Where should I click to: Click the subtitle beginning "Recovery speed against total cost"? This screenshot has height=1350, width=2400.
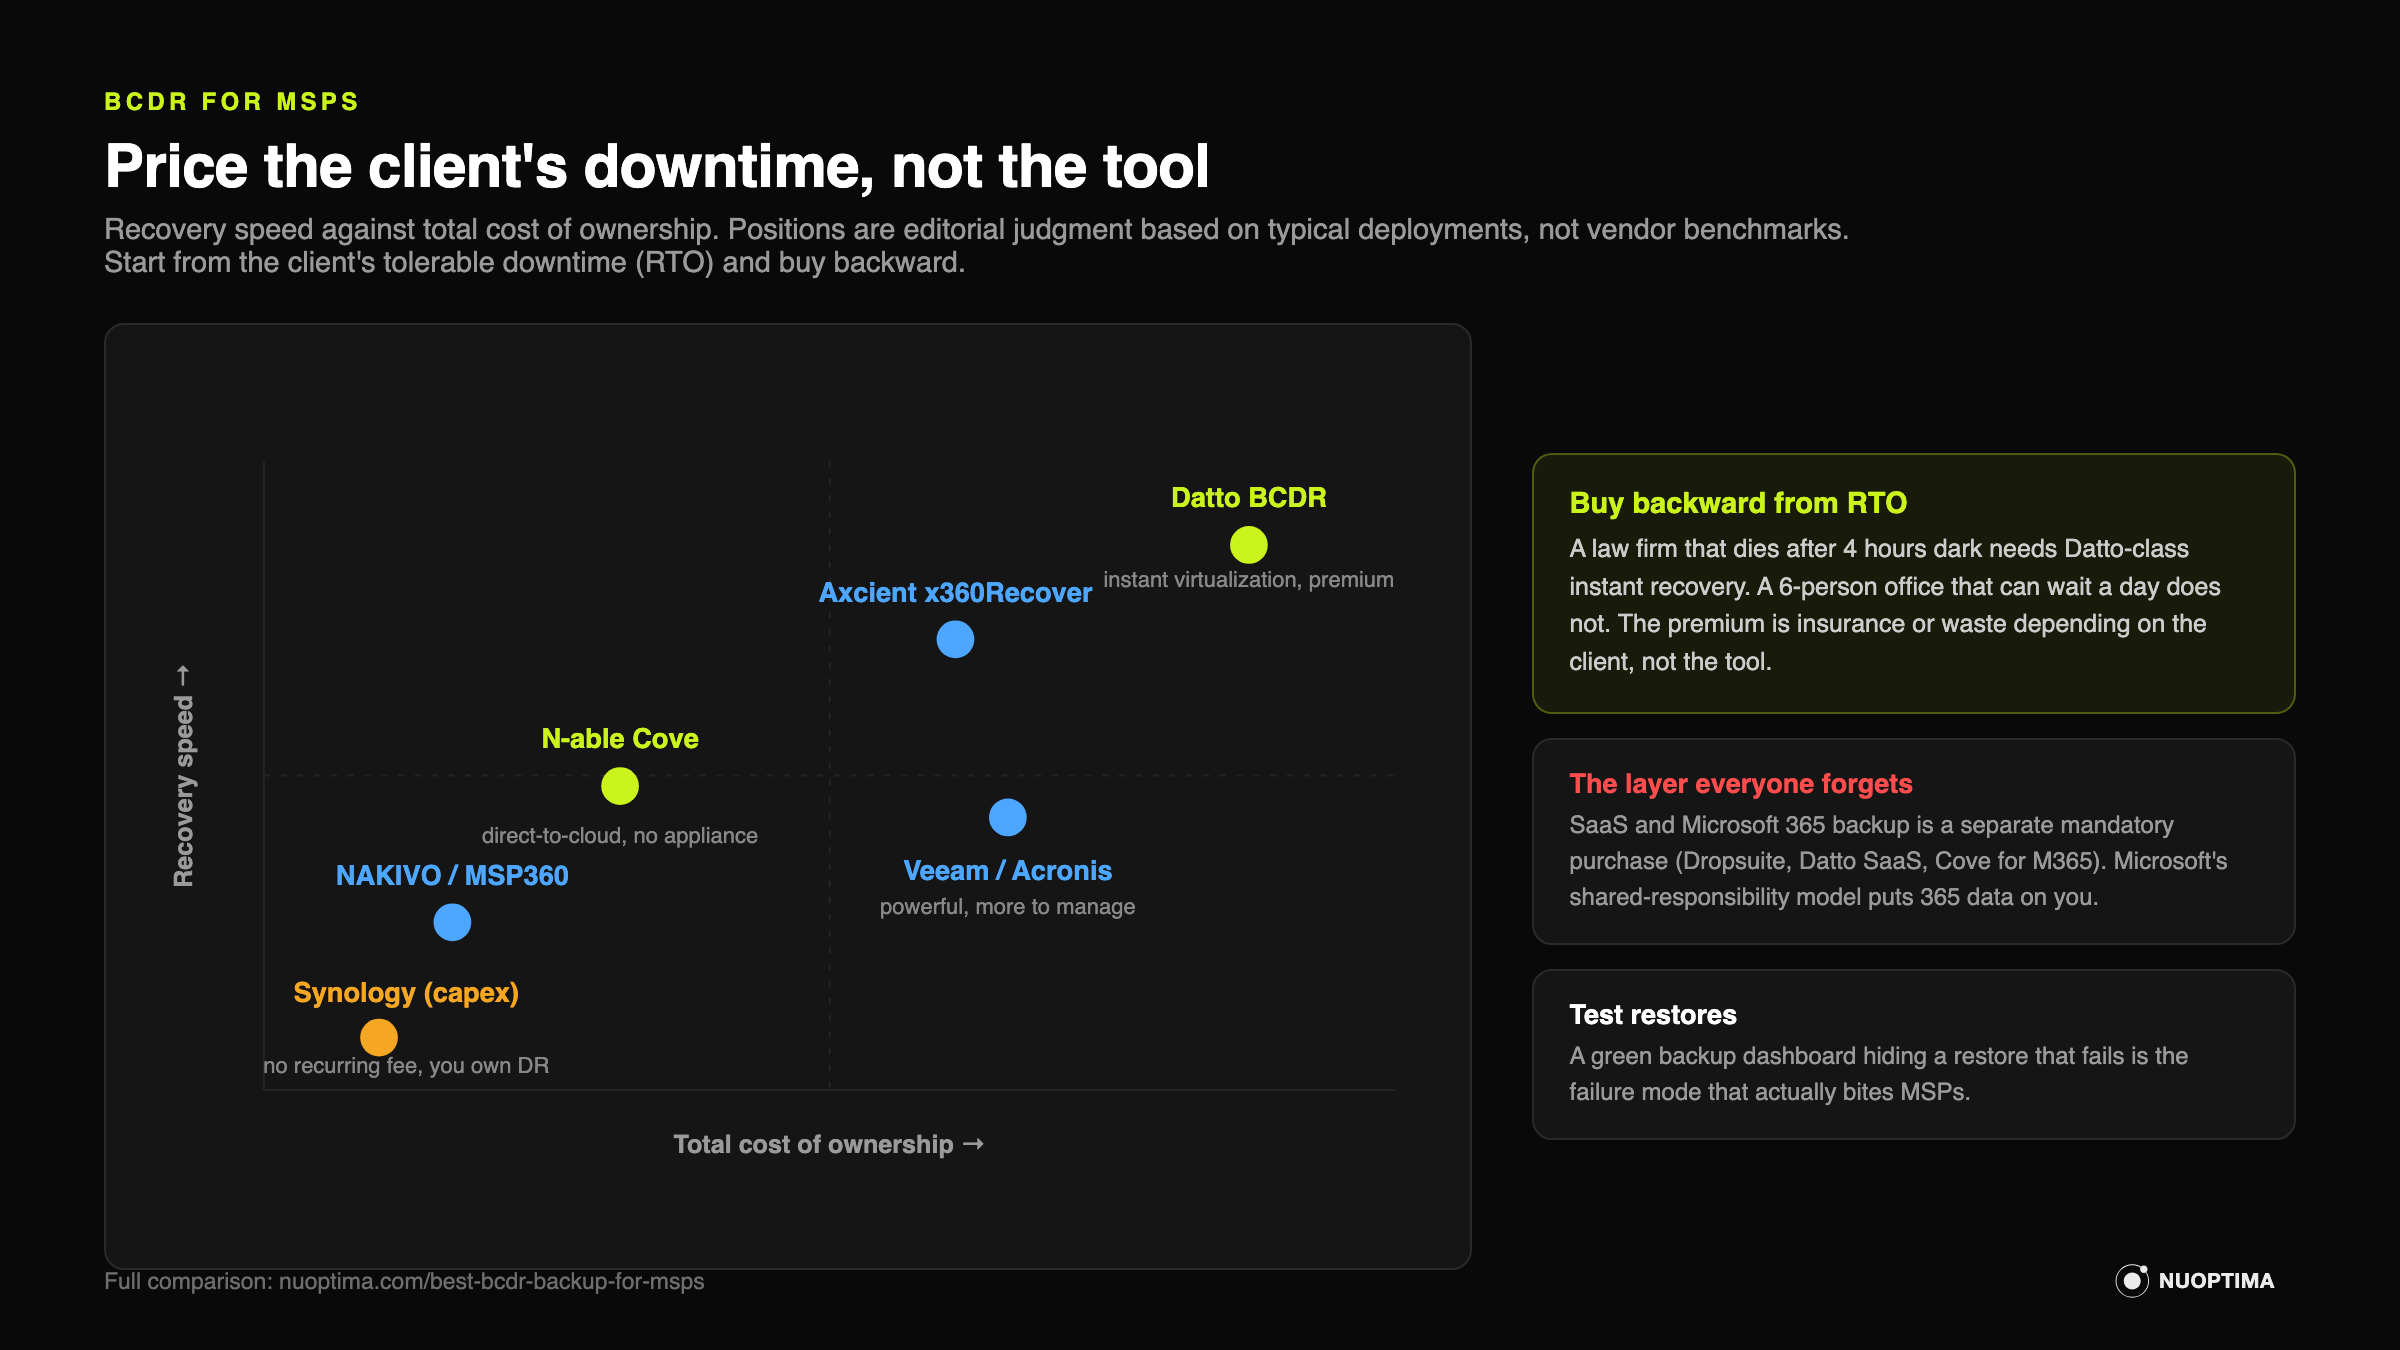(x=976, y=246)
